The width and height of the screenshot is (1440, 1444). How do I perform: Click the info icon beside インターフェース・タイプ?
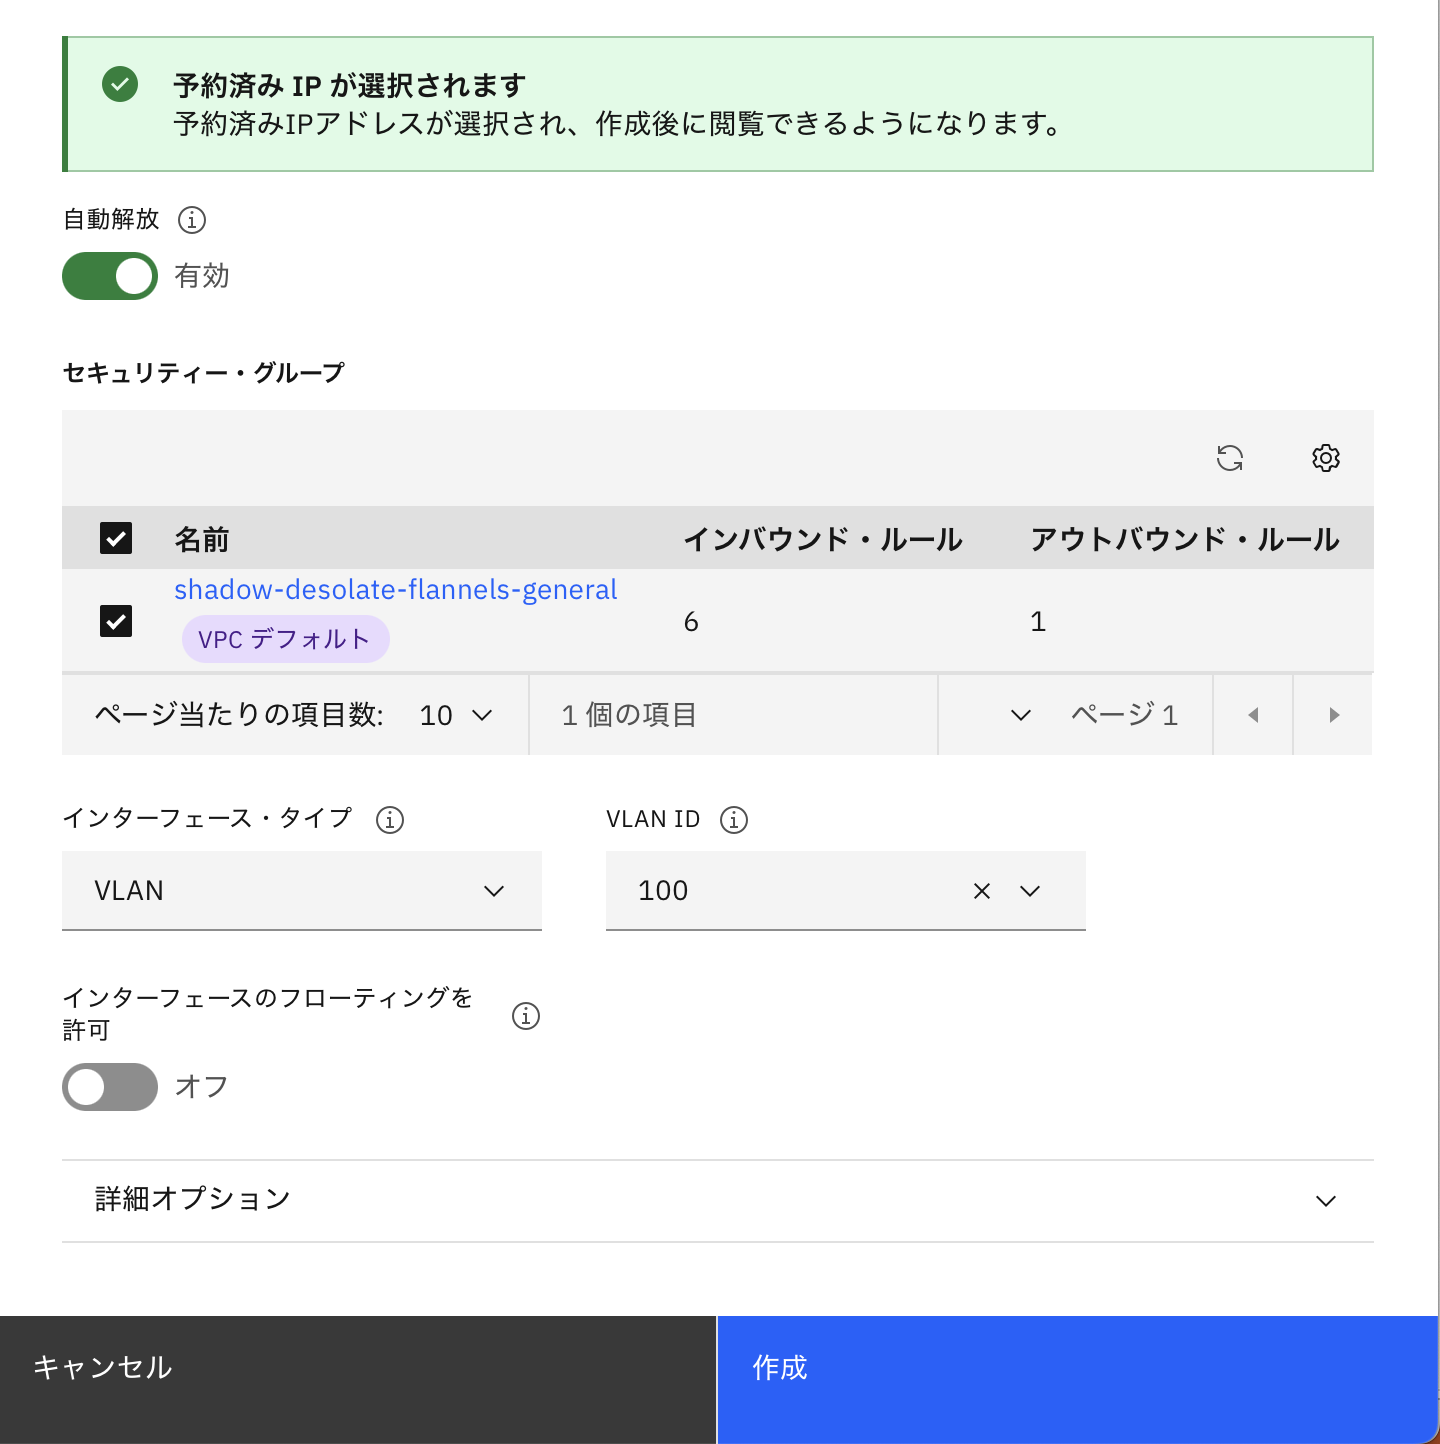coord(391,820)
